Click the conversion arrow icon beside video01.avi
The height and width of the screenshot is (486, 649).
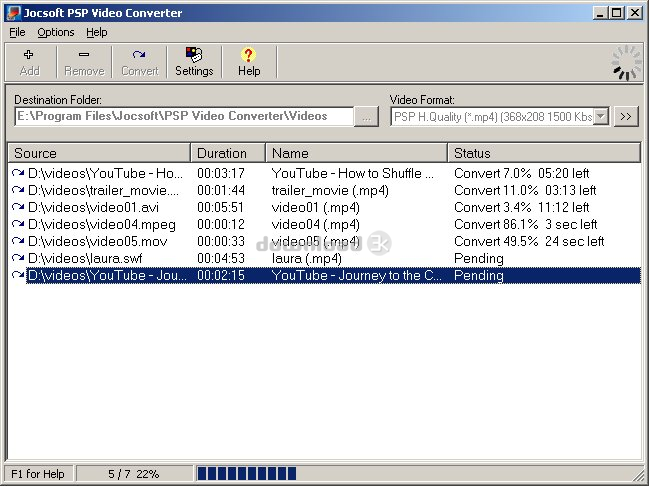coord(18,207)
